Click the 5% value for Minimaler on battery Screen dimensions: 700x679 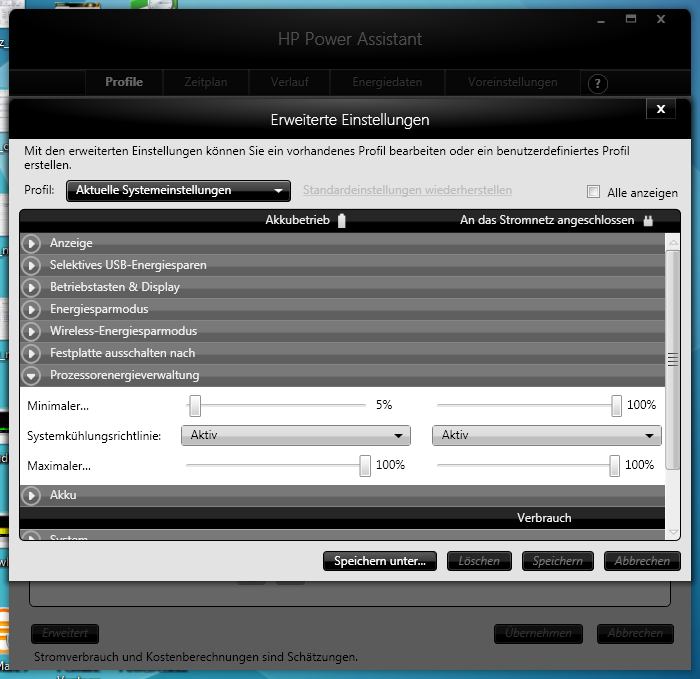tap(384, 405)
